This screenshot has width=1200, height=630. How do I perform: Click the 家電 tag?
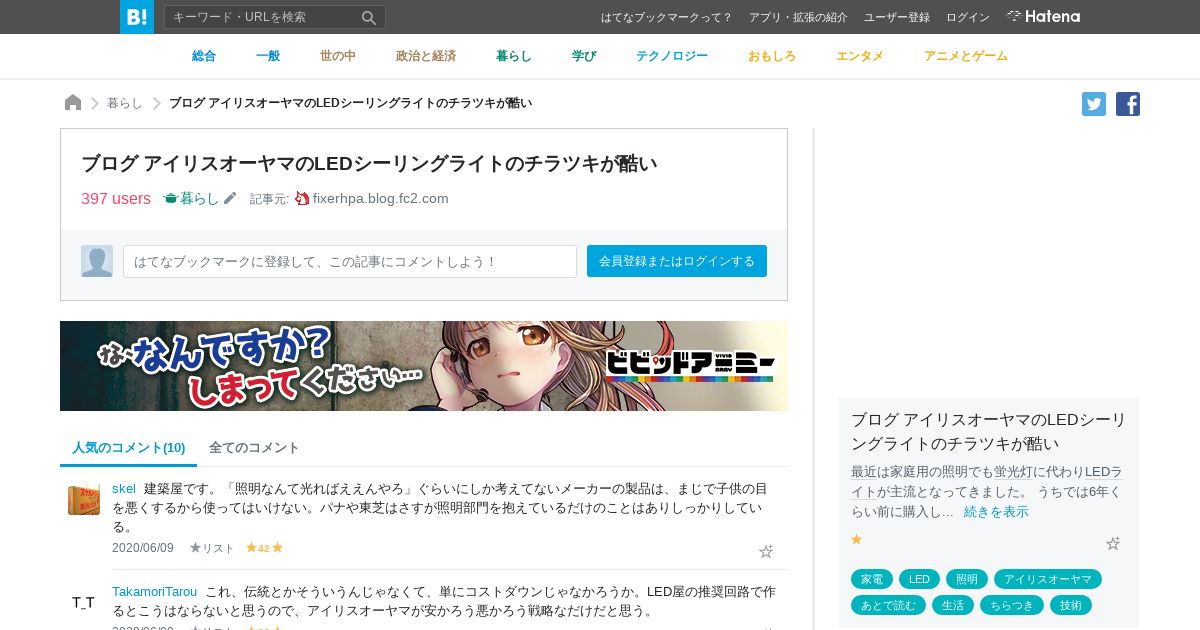click(x=872, y=579)
